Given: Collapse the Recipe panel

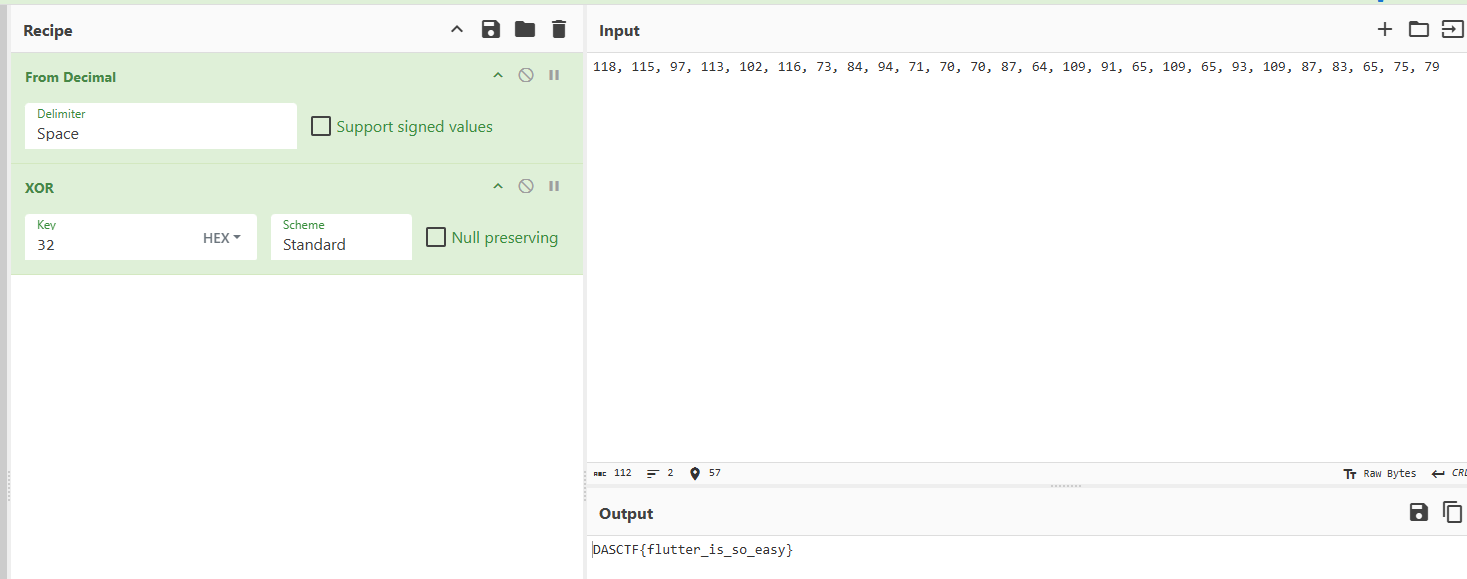Looking at the screenshot, I should point(457,30).
